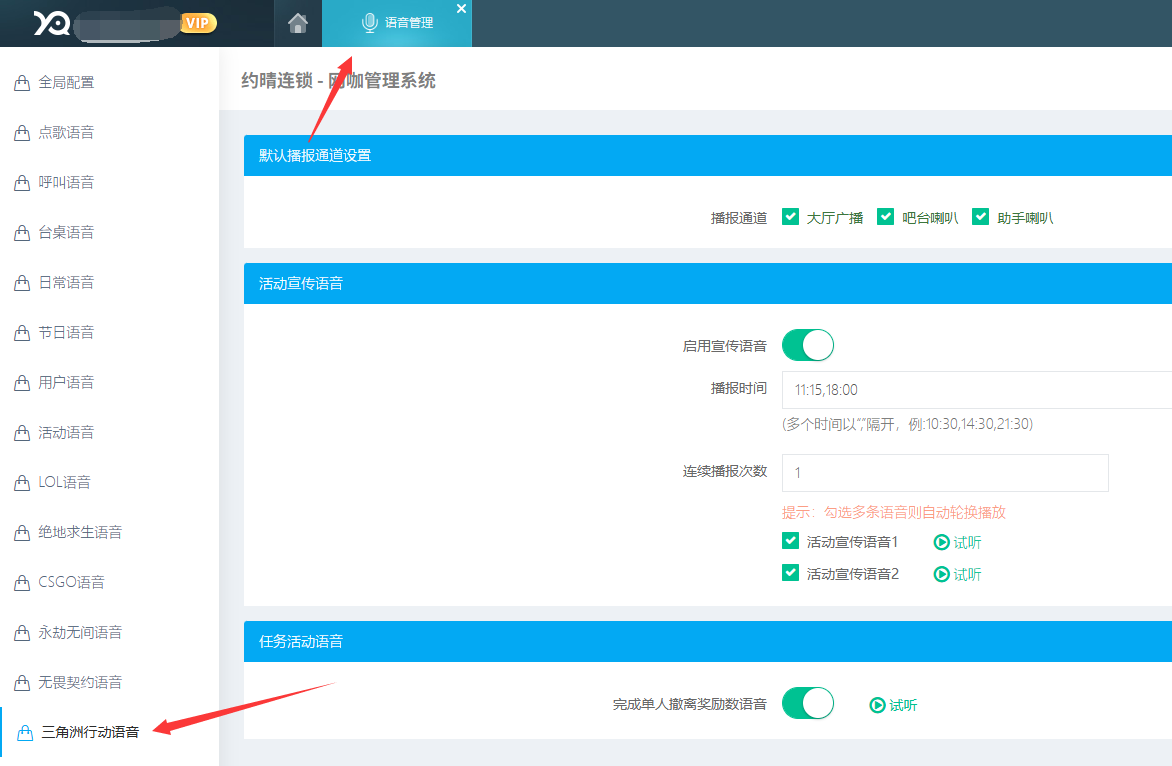
Task: Click bag icon beside LOL语音
Action: point(22,484)
